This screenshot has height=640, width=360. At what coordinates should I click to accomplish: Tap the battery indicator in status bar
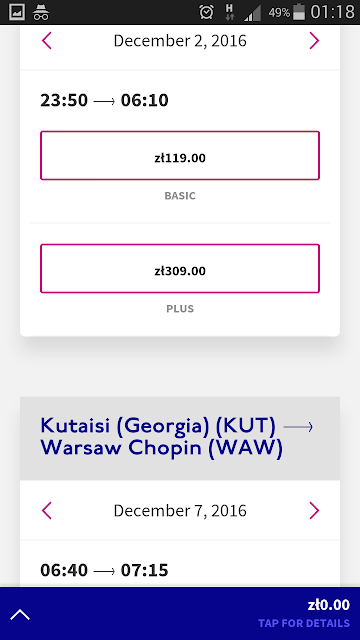click(x=299, y=12)
